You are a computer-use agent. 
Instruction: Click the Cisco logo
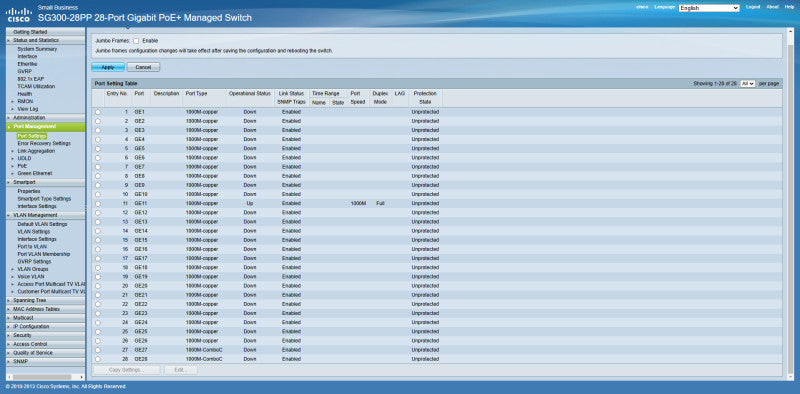point(18,15)
